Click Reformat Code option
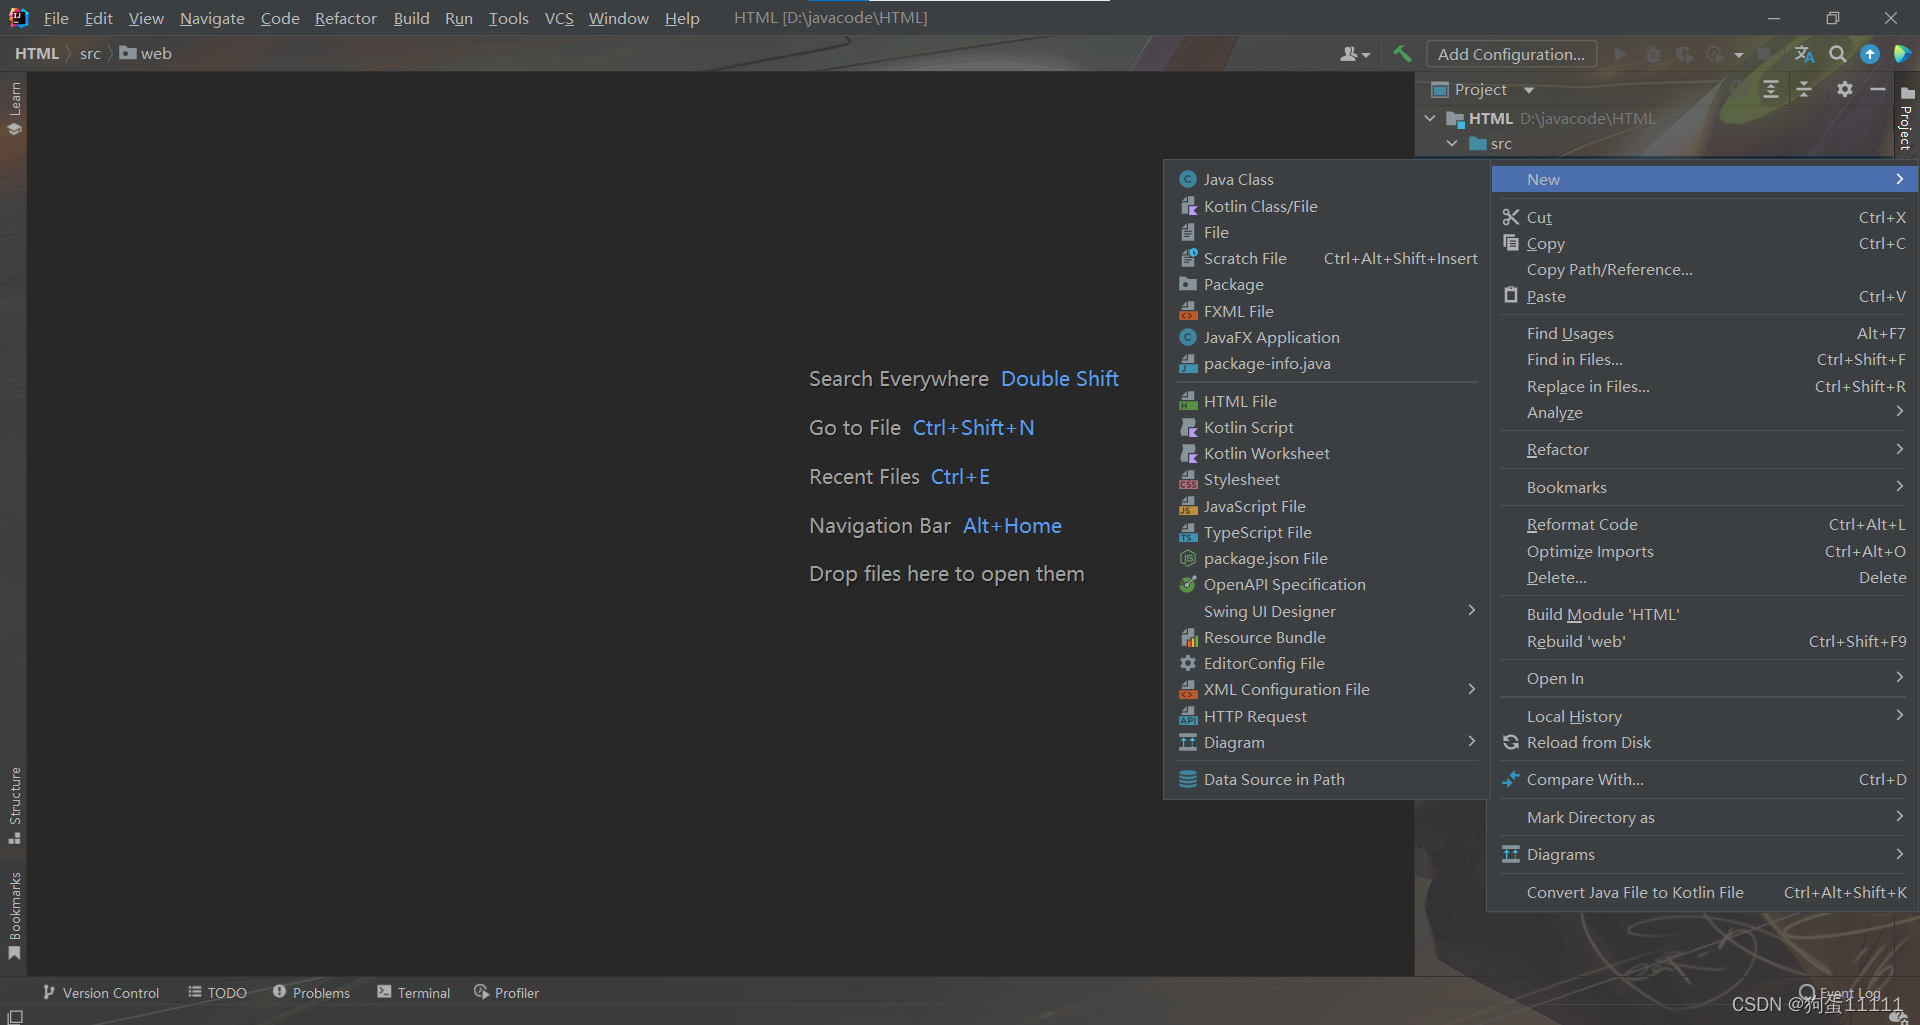 pyautogui.click(x=1704, y=524)
